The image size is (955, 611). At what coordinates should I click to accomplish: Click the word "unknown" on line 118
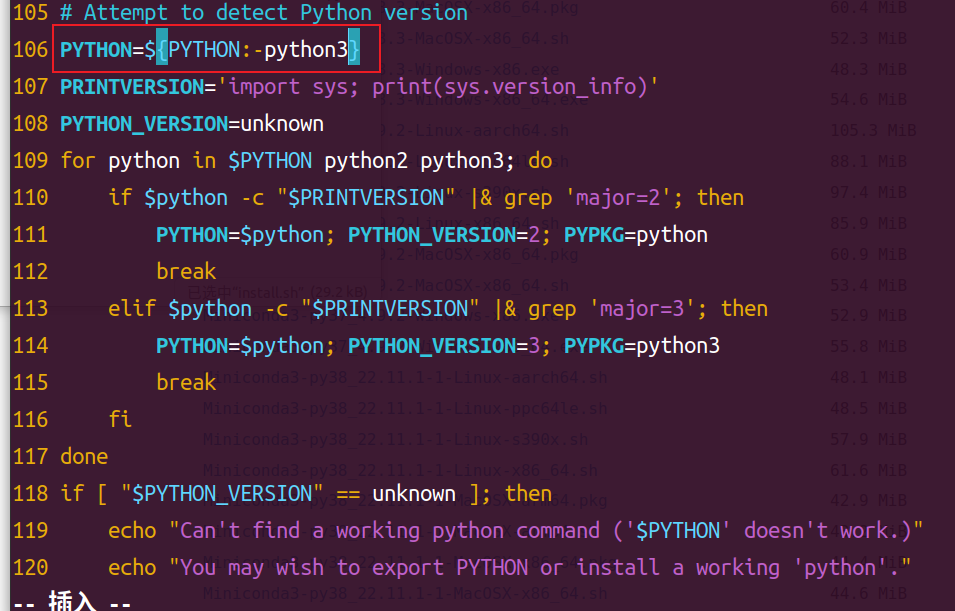click(414, 493)
